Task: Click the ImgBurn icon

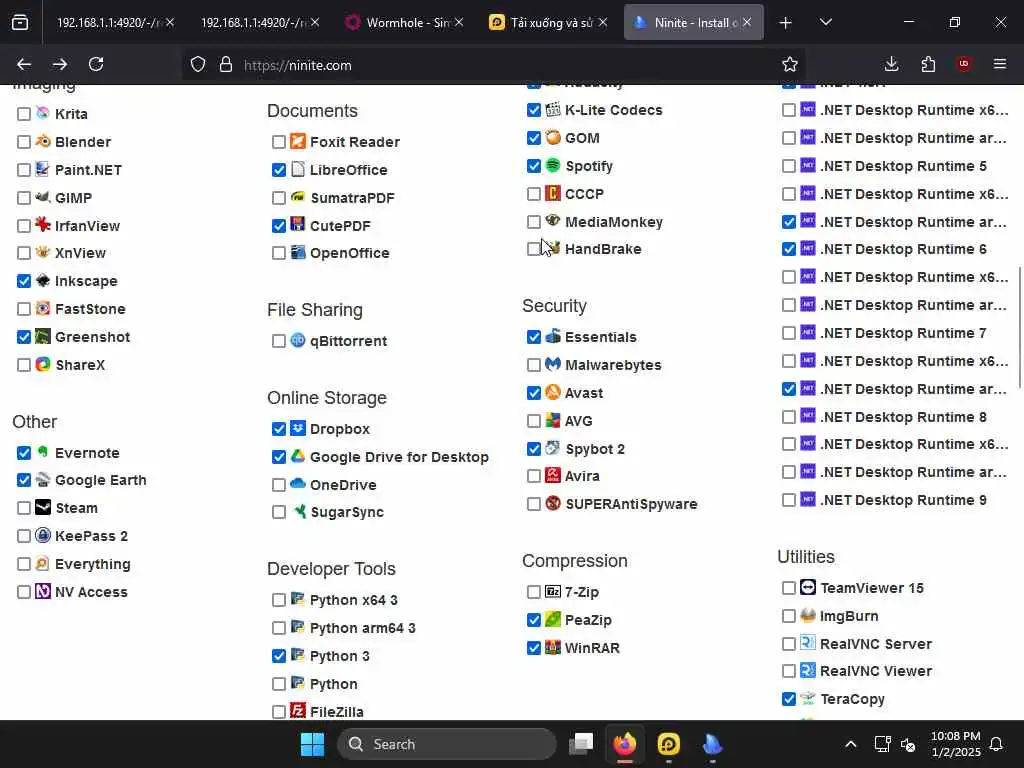Action: (808, 615)
